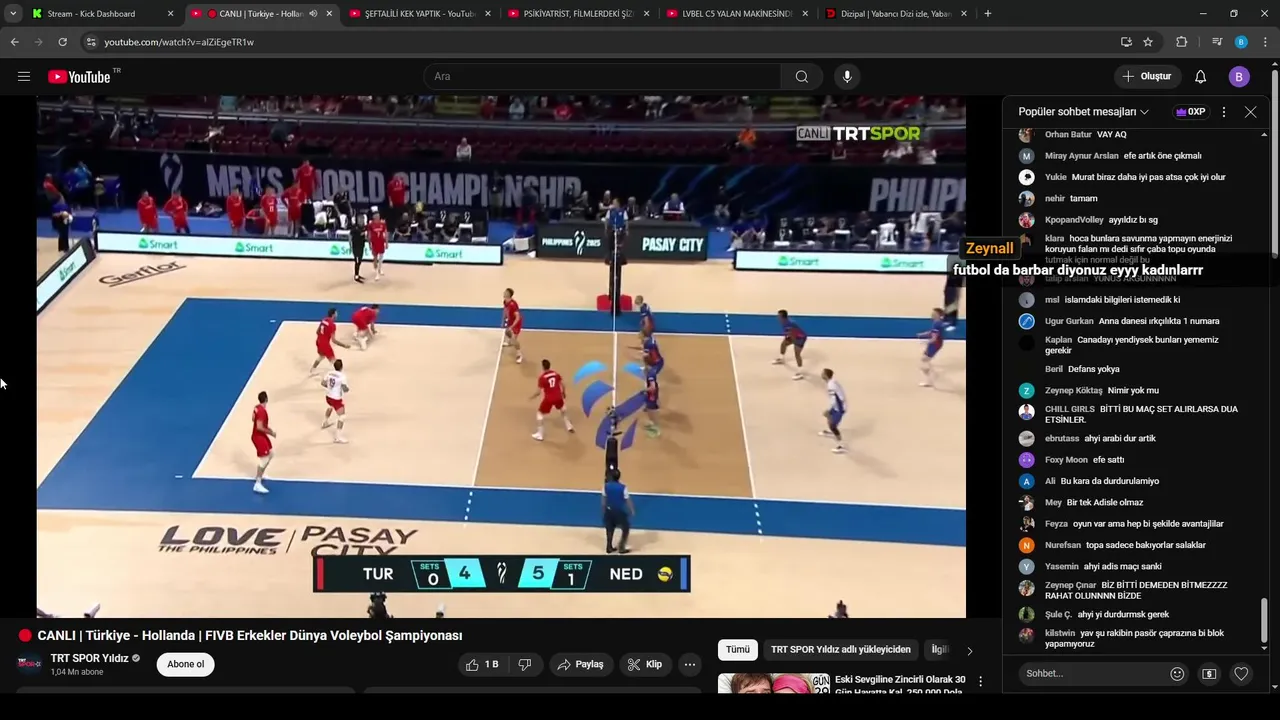The height and width of the screenshot is (720, 1280).
Task: Open the YouTube hamburger guide menu
Action: (24, 77)
